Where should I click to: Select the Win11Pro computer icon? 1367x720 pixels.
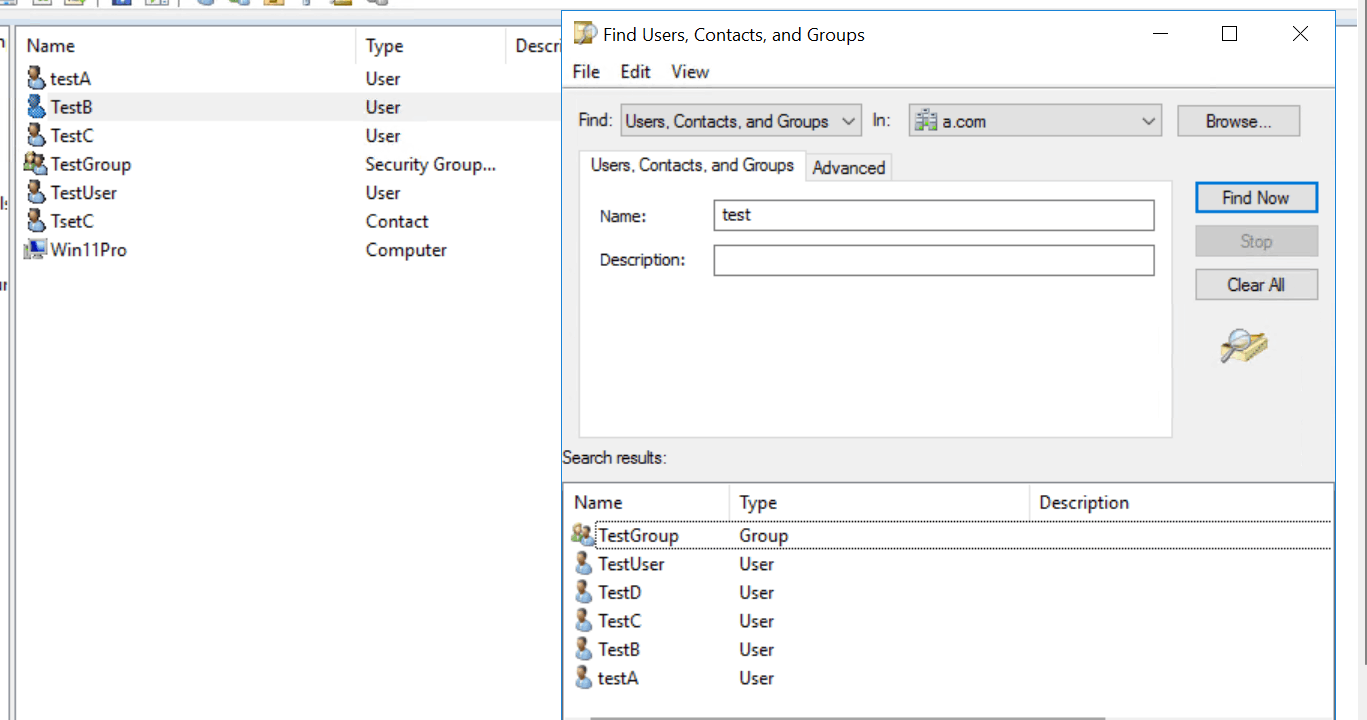coord(36,250)
